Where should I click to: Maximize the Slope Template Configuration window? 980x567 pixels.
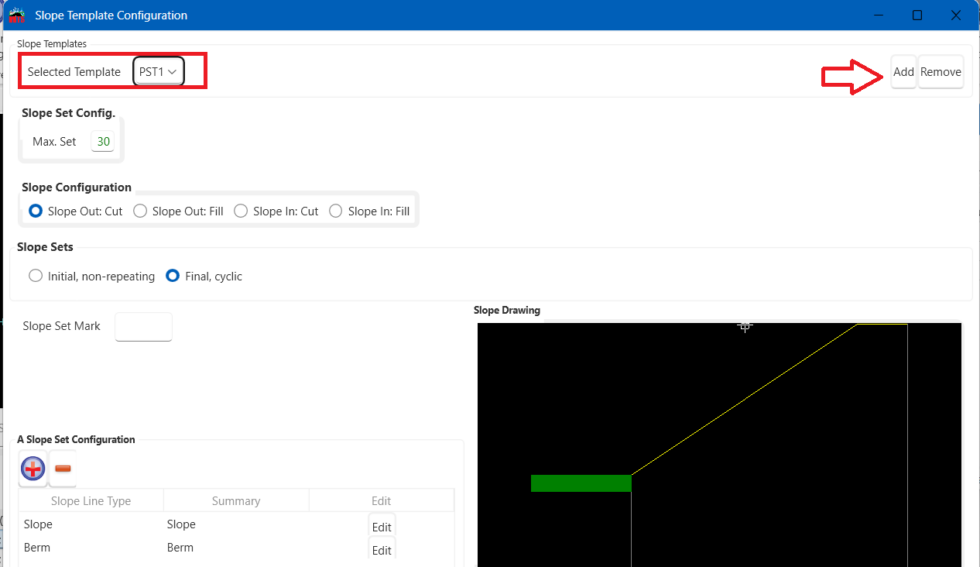917,15
